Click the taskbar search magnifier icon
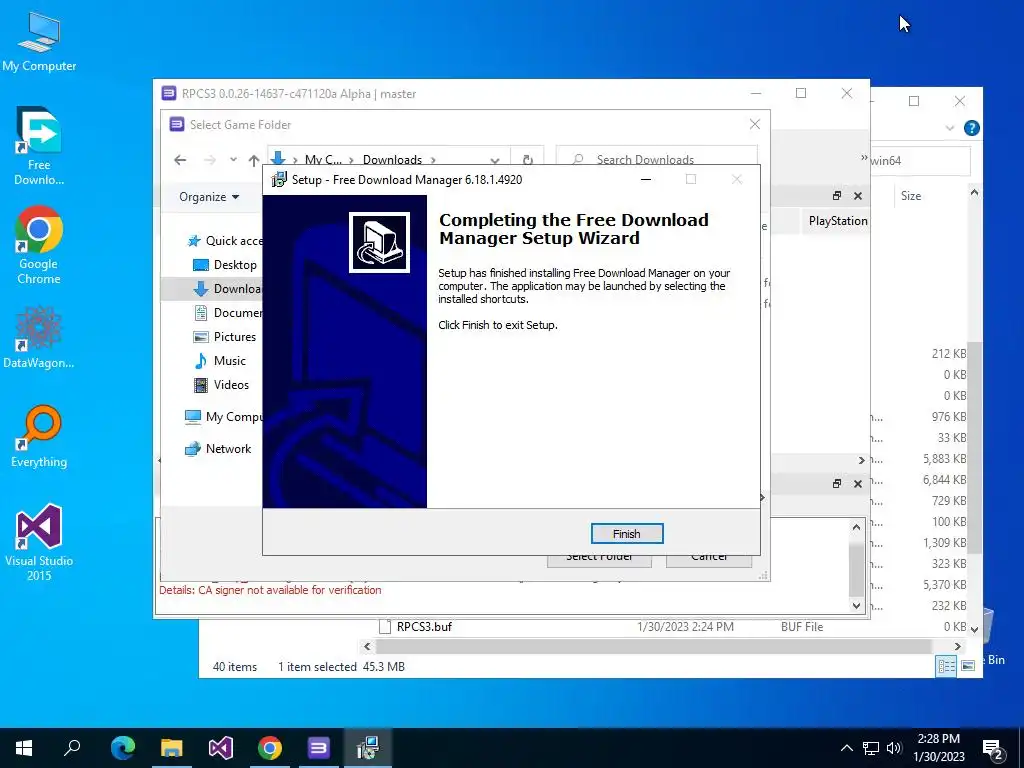The height and width of the screenshot is (768, 1024). [72, 748]
